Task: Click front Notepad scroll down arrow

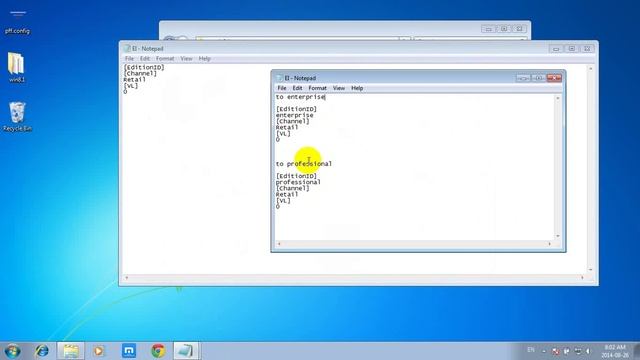Action: click(x=558, y=236)
